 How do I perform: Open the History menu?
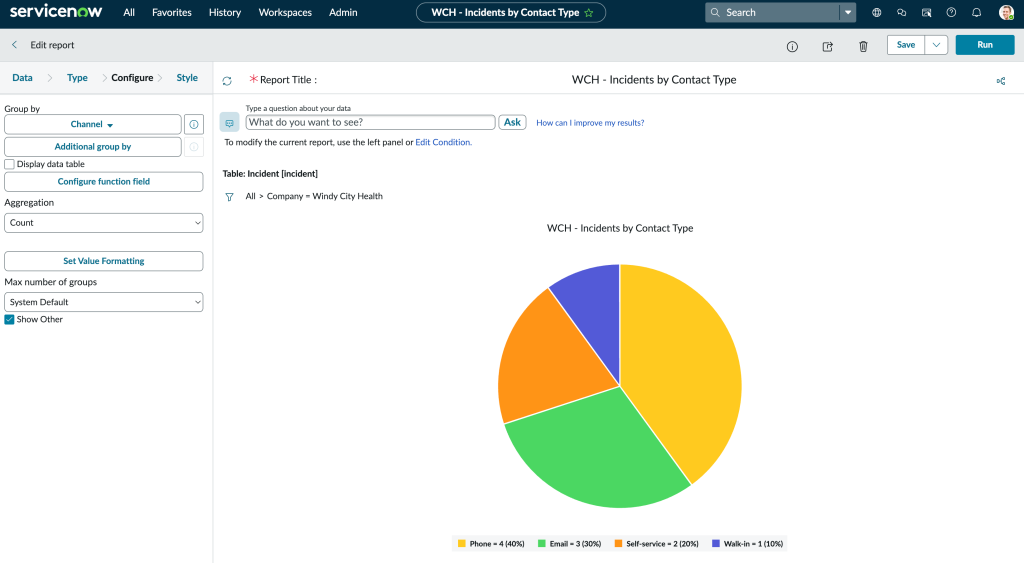pyautogui.click(x=225, y=12)
